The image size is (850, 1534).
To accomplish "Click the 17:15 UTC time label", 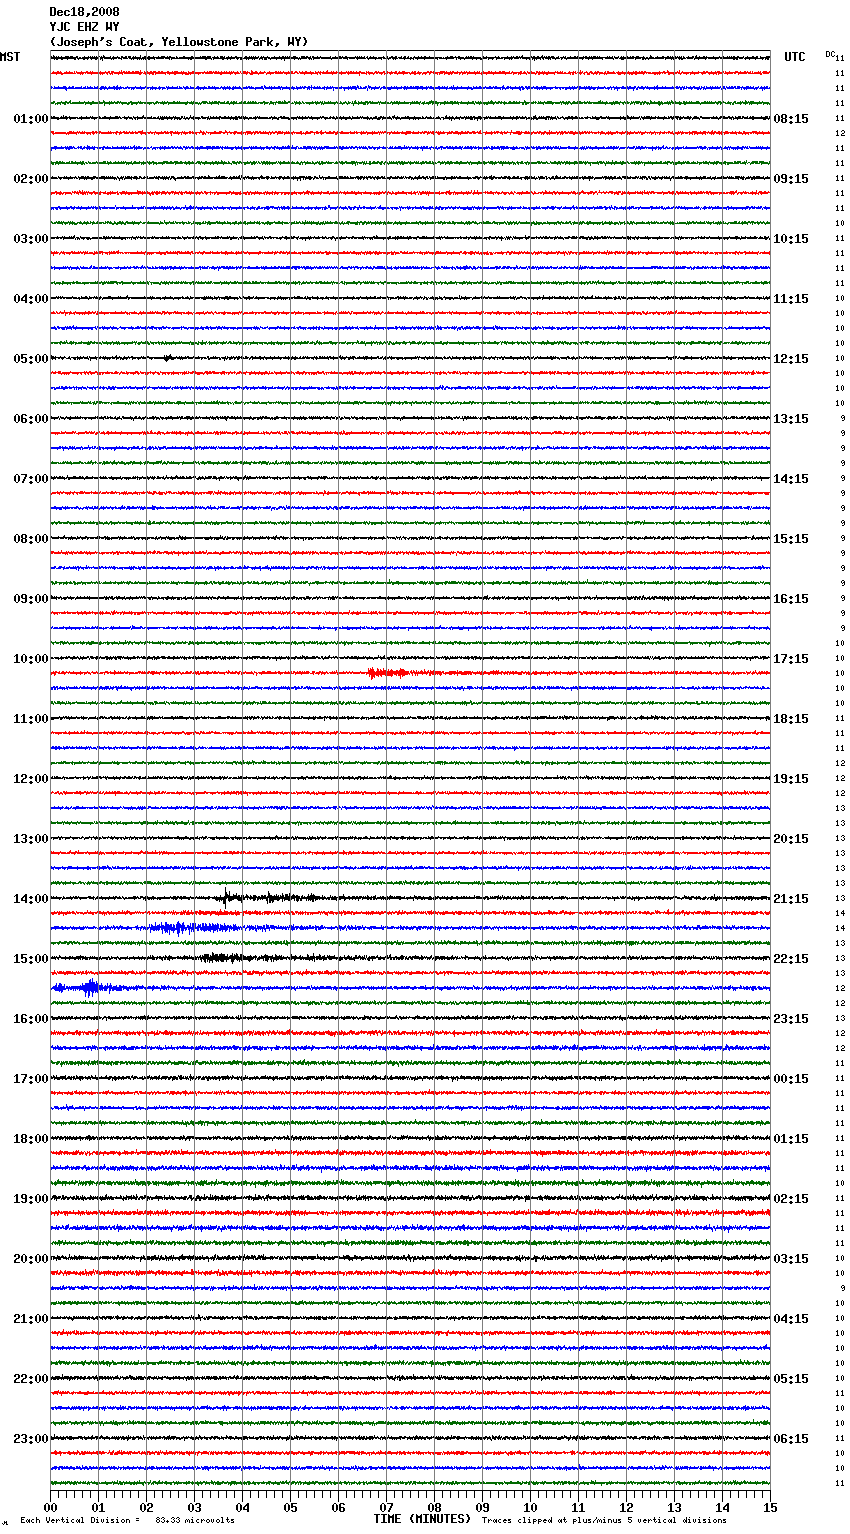I will tap(791, 659).
